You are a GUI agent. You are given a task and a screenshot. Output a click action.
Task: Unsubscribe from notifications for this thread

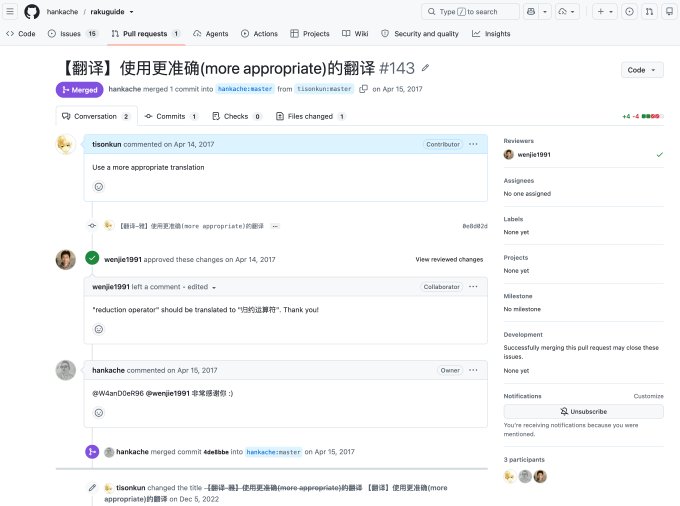pyautogui.click(x=583, y=411)
